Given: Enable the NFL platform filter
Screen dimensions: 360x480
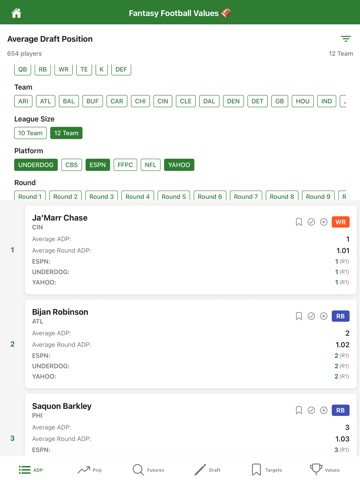Looking at the screenshot, I should pos(150,165).
